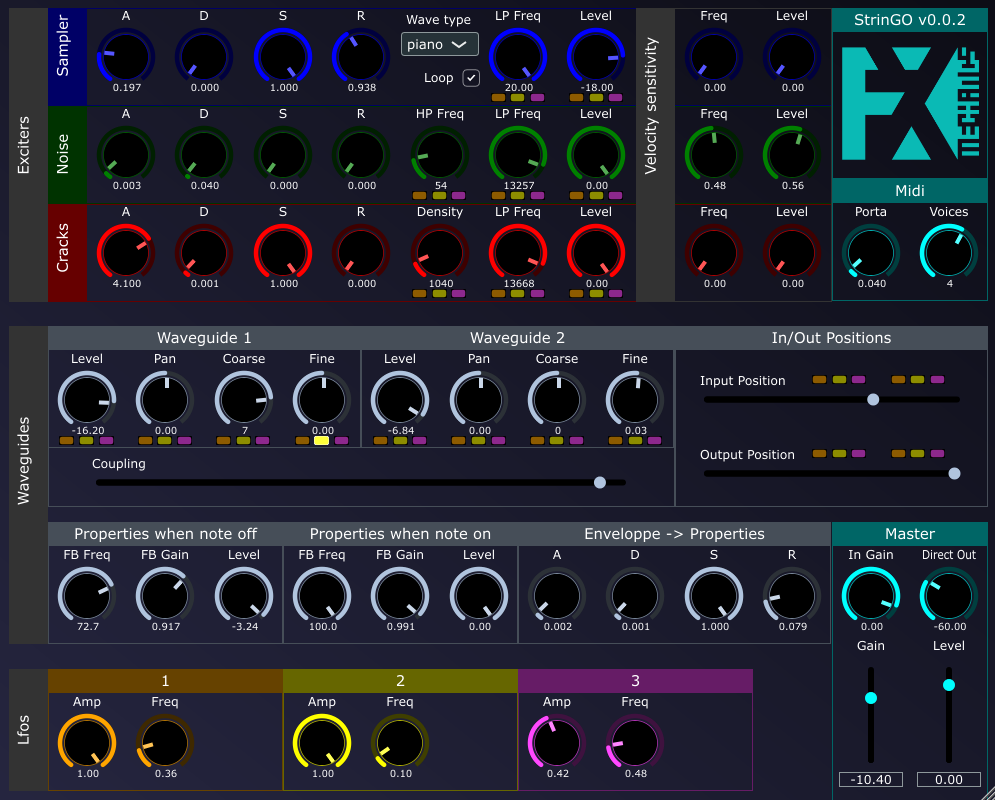This screenshot has width=995, height=800.
Task: Click the Gain value field showing -10.40
Action: [x=870, y=780]
